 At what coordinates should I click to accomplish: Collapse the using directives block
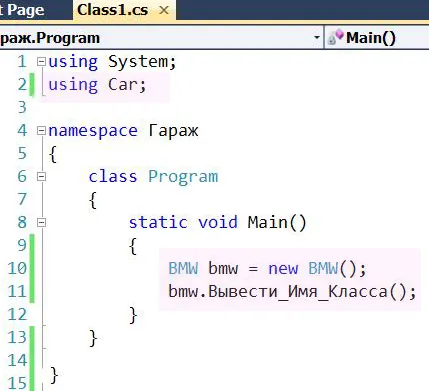click(x=41, y=62)
